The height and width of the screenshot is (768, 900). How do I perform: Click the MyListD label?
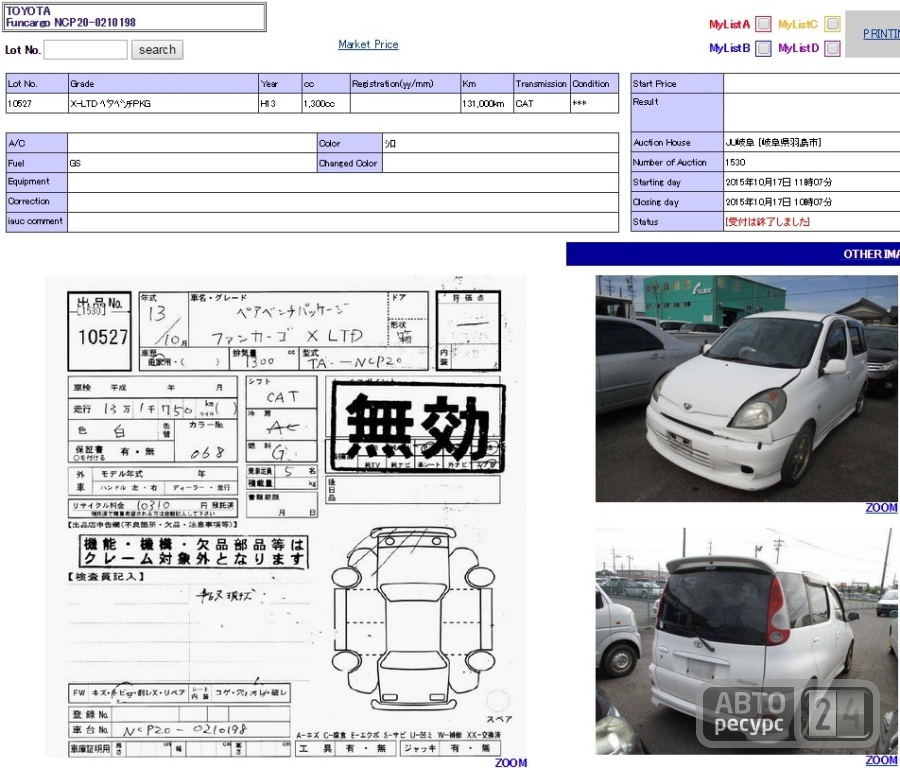click(x=798, y=48)
